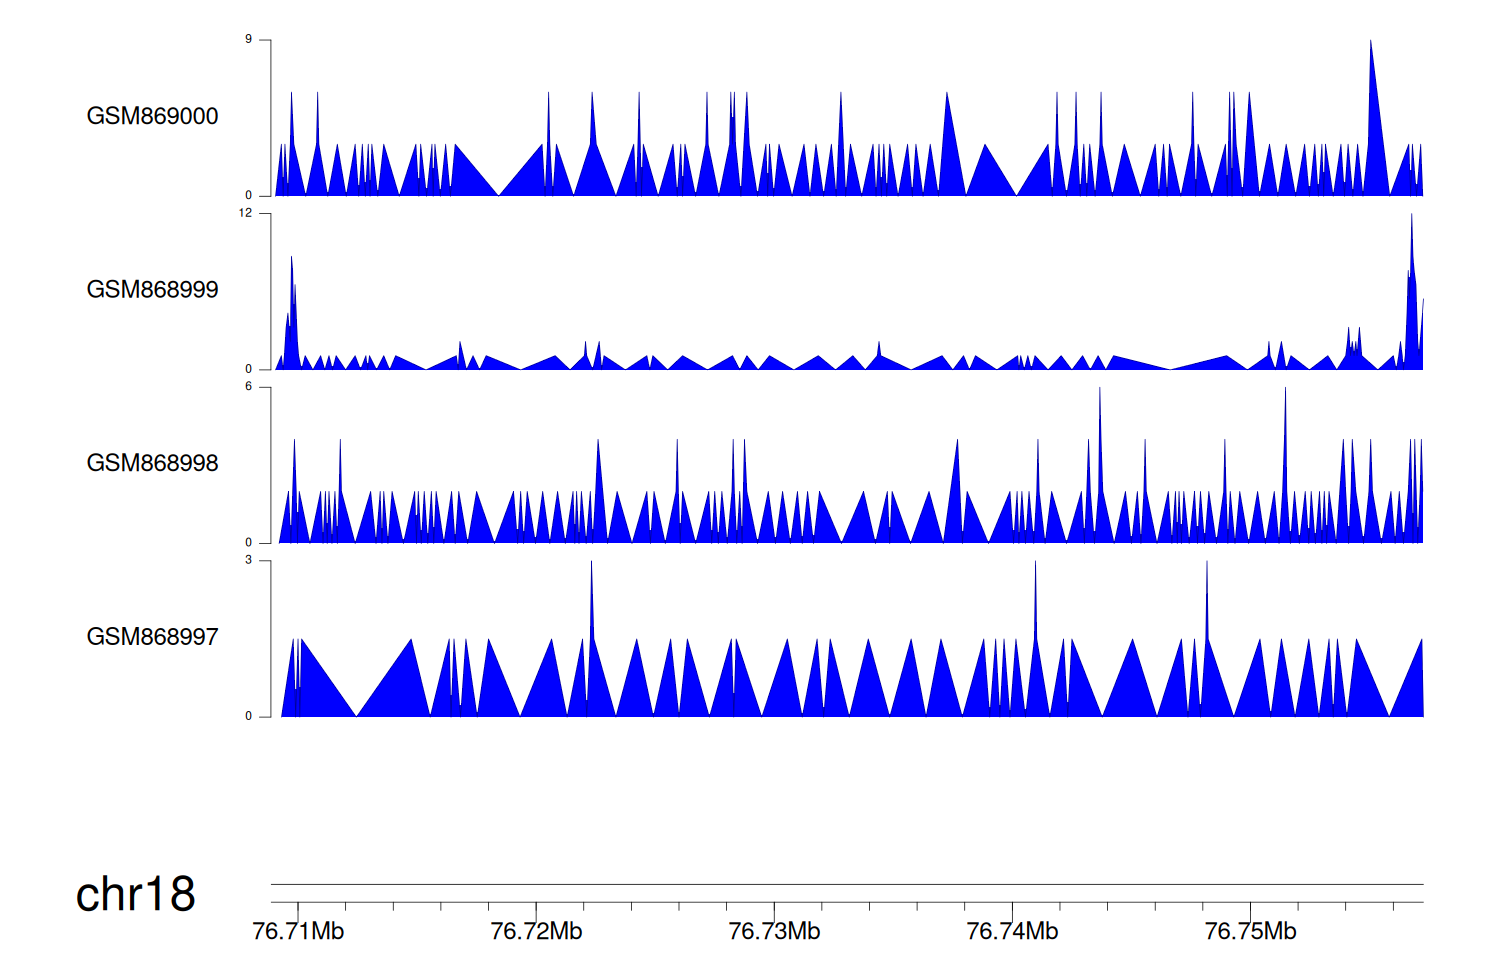Image resolution: width=1500 pixels, height=980 pixels.
Task: Click the y-axis maximum label 12
Action: (x=245, y=213)
